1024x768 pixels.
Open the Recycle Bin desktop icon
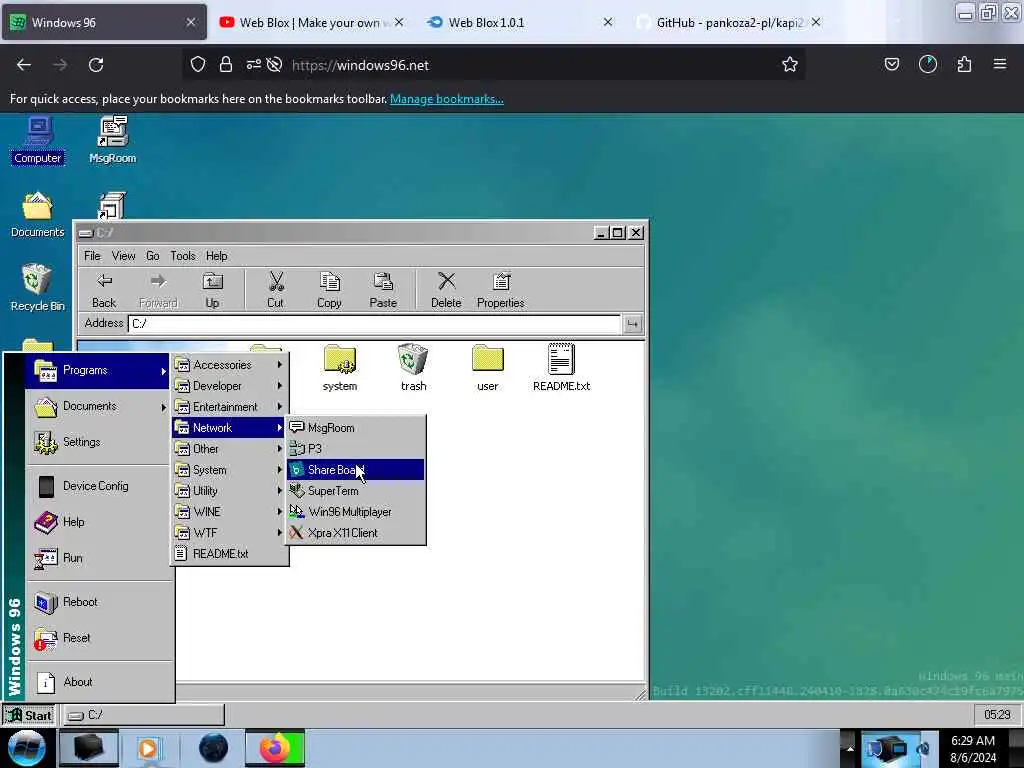[37, 288]
